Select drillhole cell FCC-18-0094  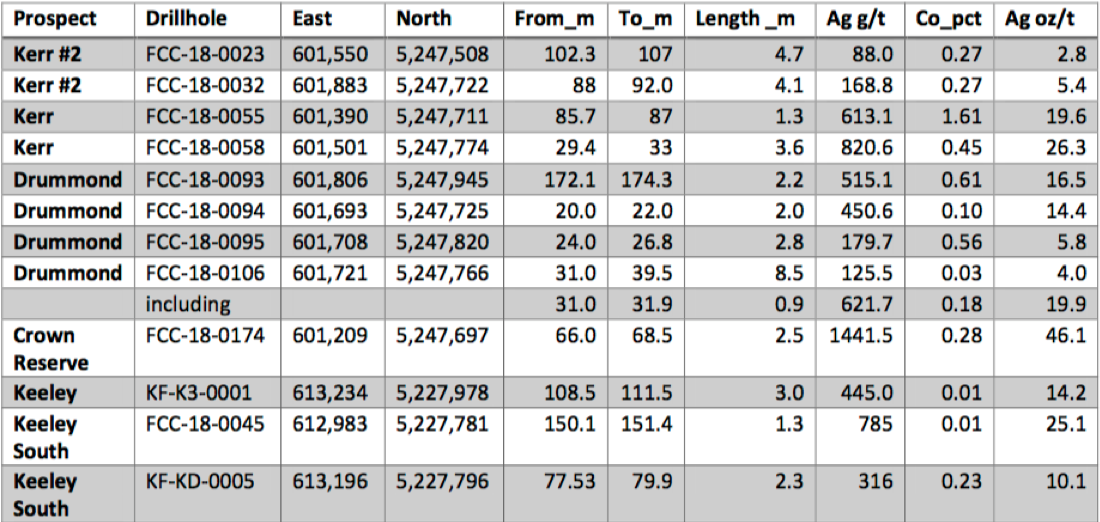[x=205, y=210]
